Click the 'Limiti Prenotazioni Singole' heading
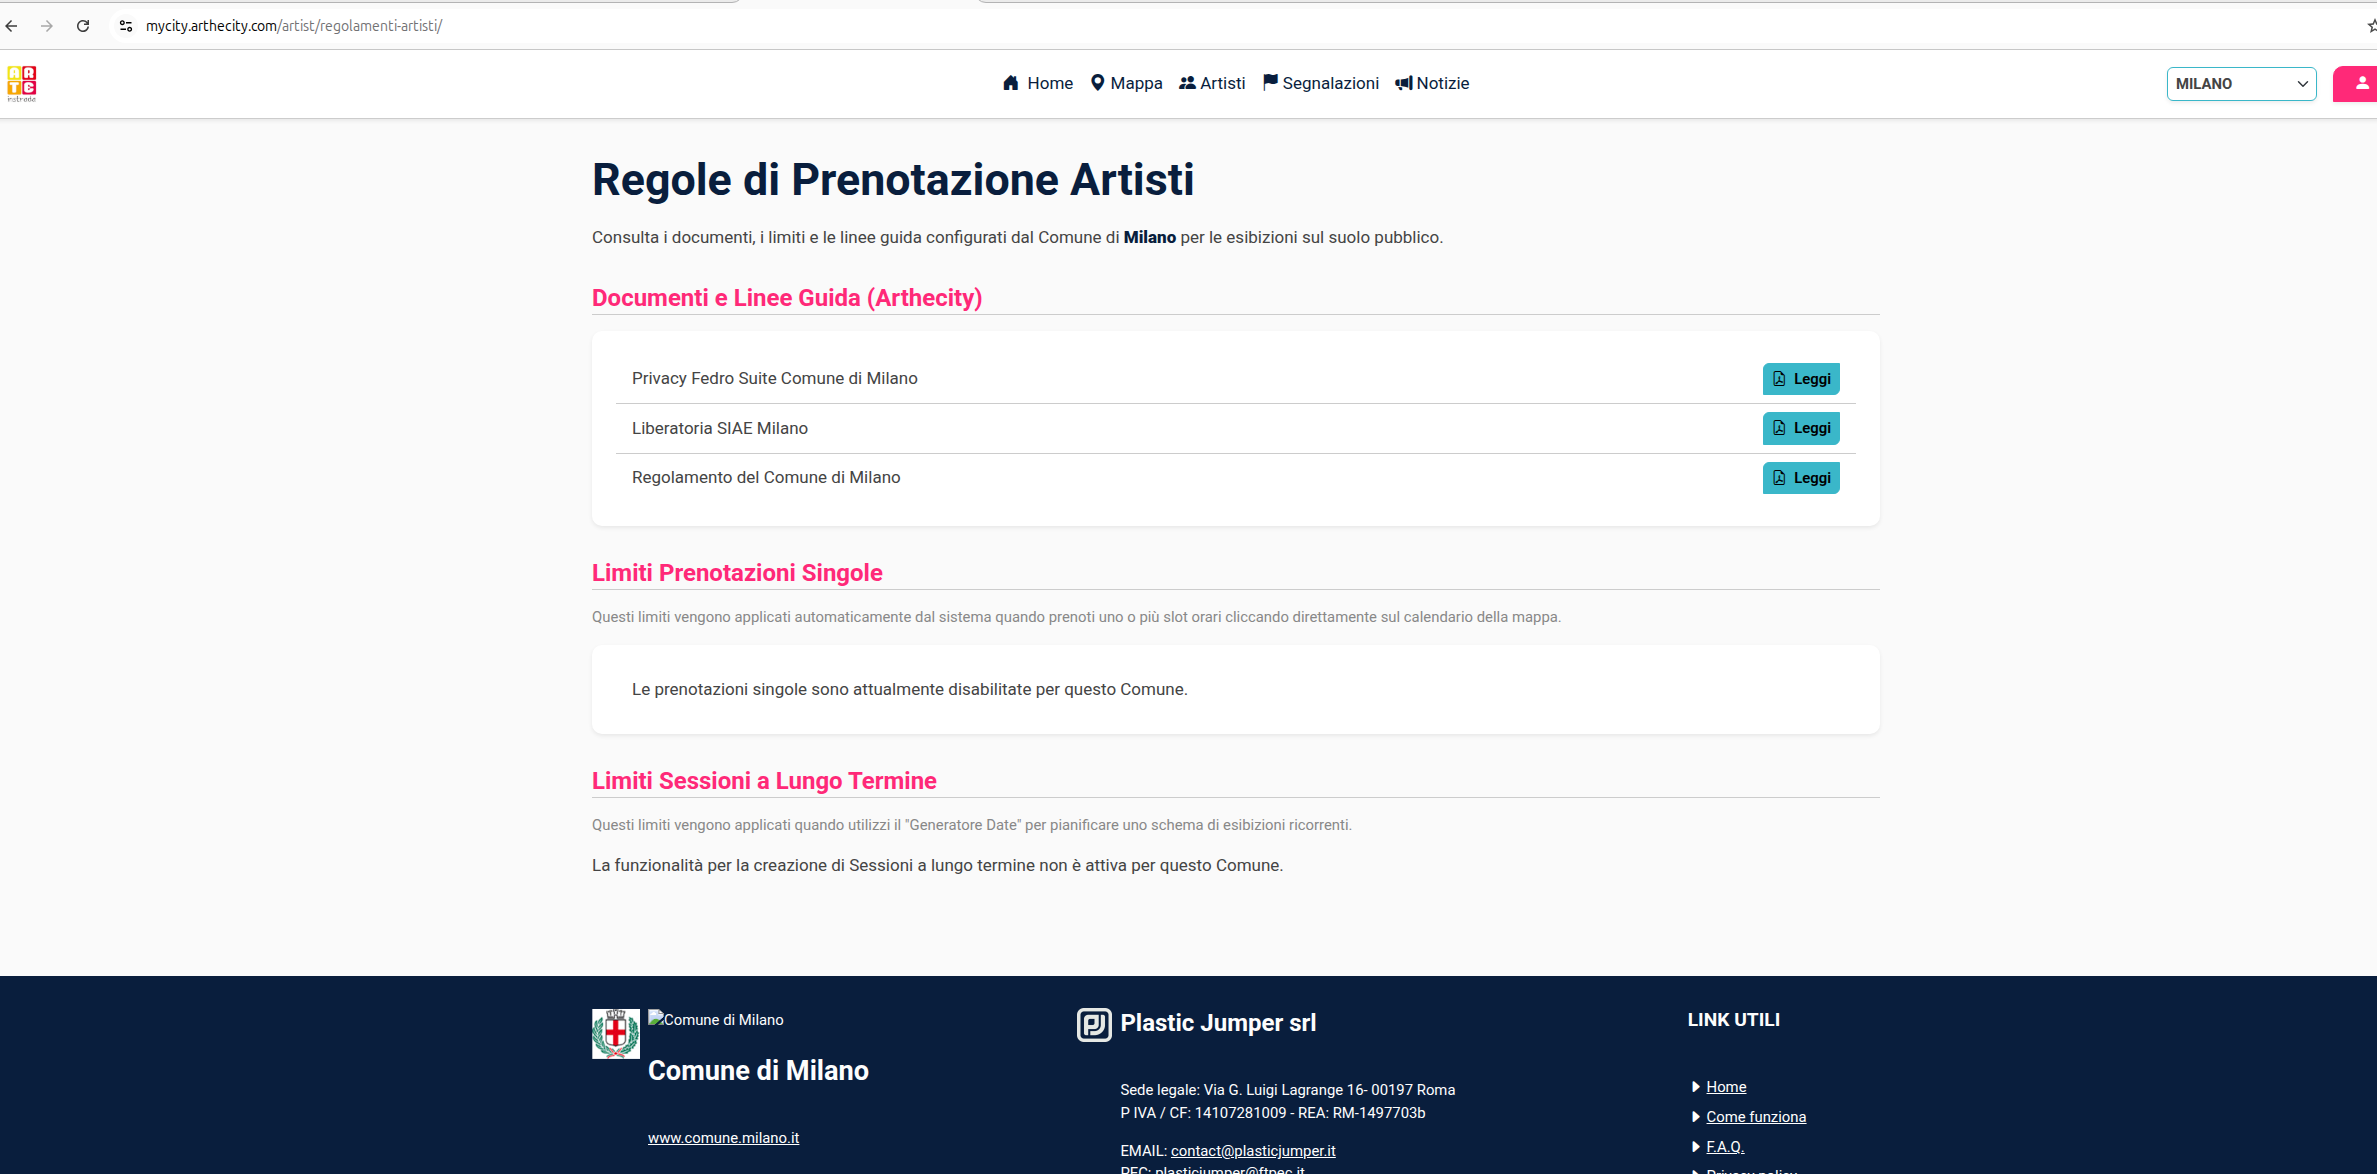Screen dimensions: 2377x1174 pyautogui.click(x=737, y=573)
